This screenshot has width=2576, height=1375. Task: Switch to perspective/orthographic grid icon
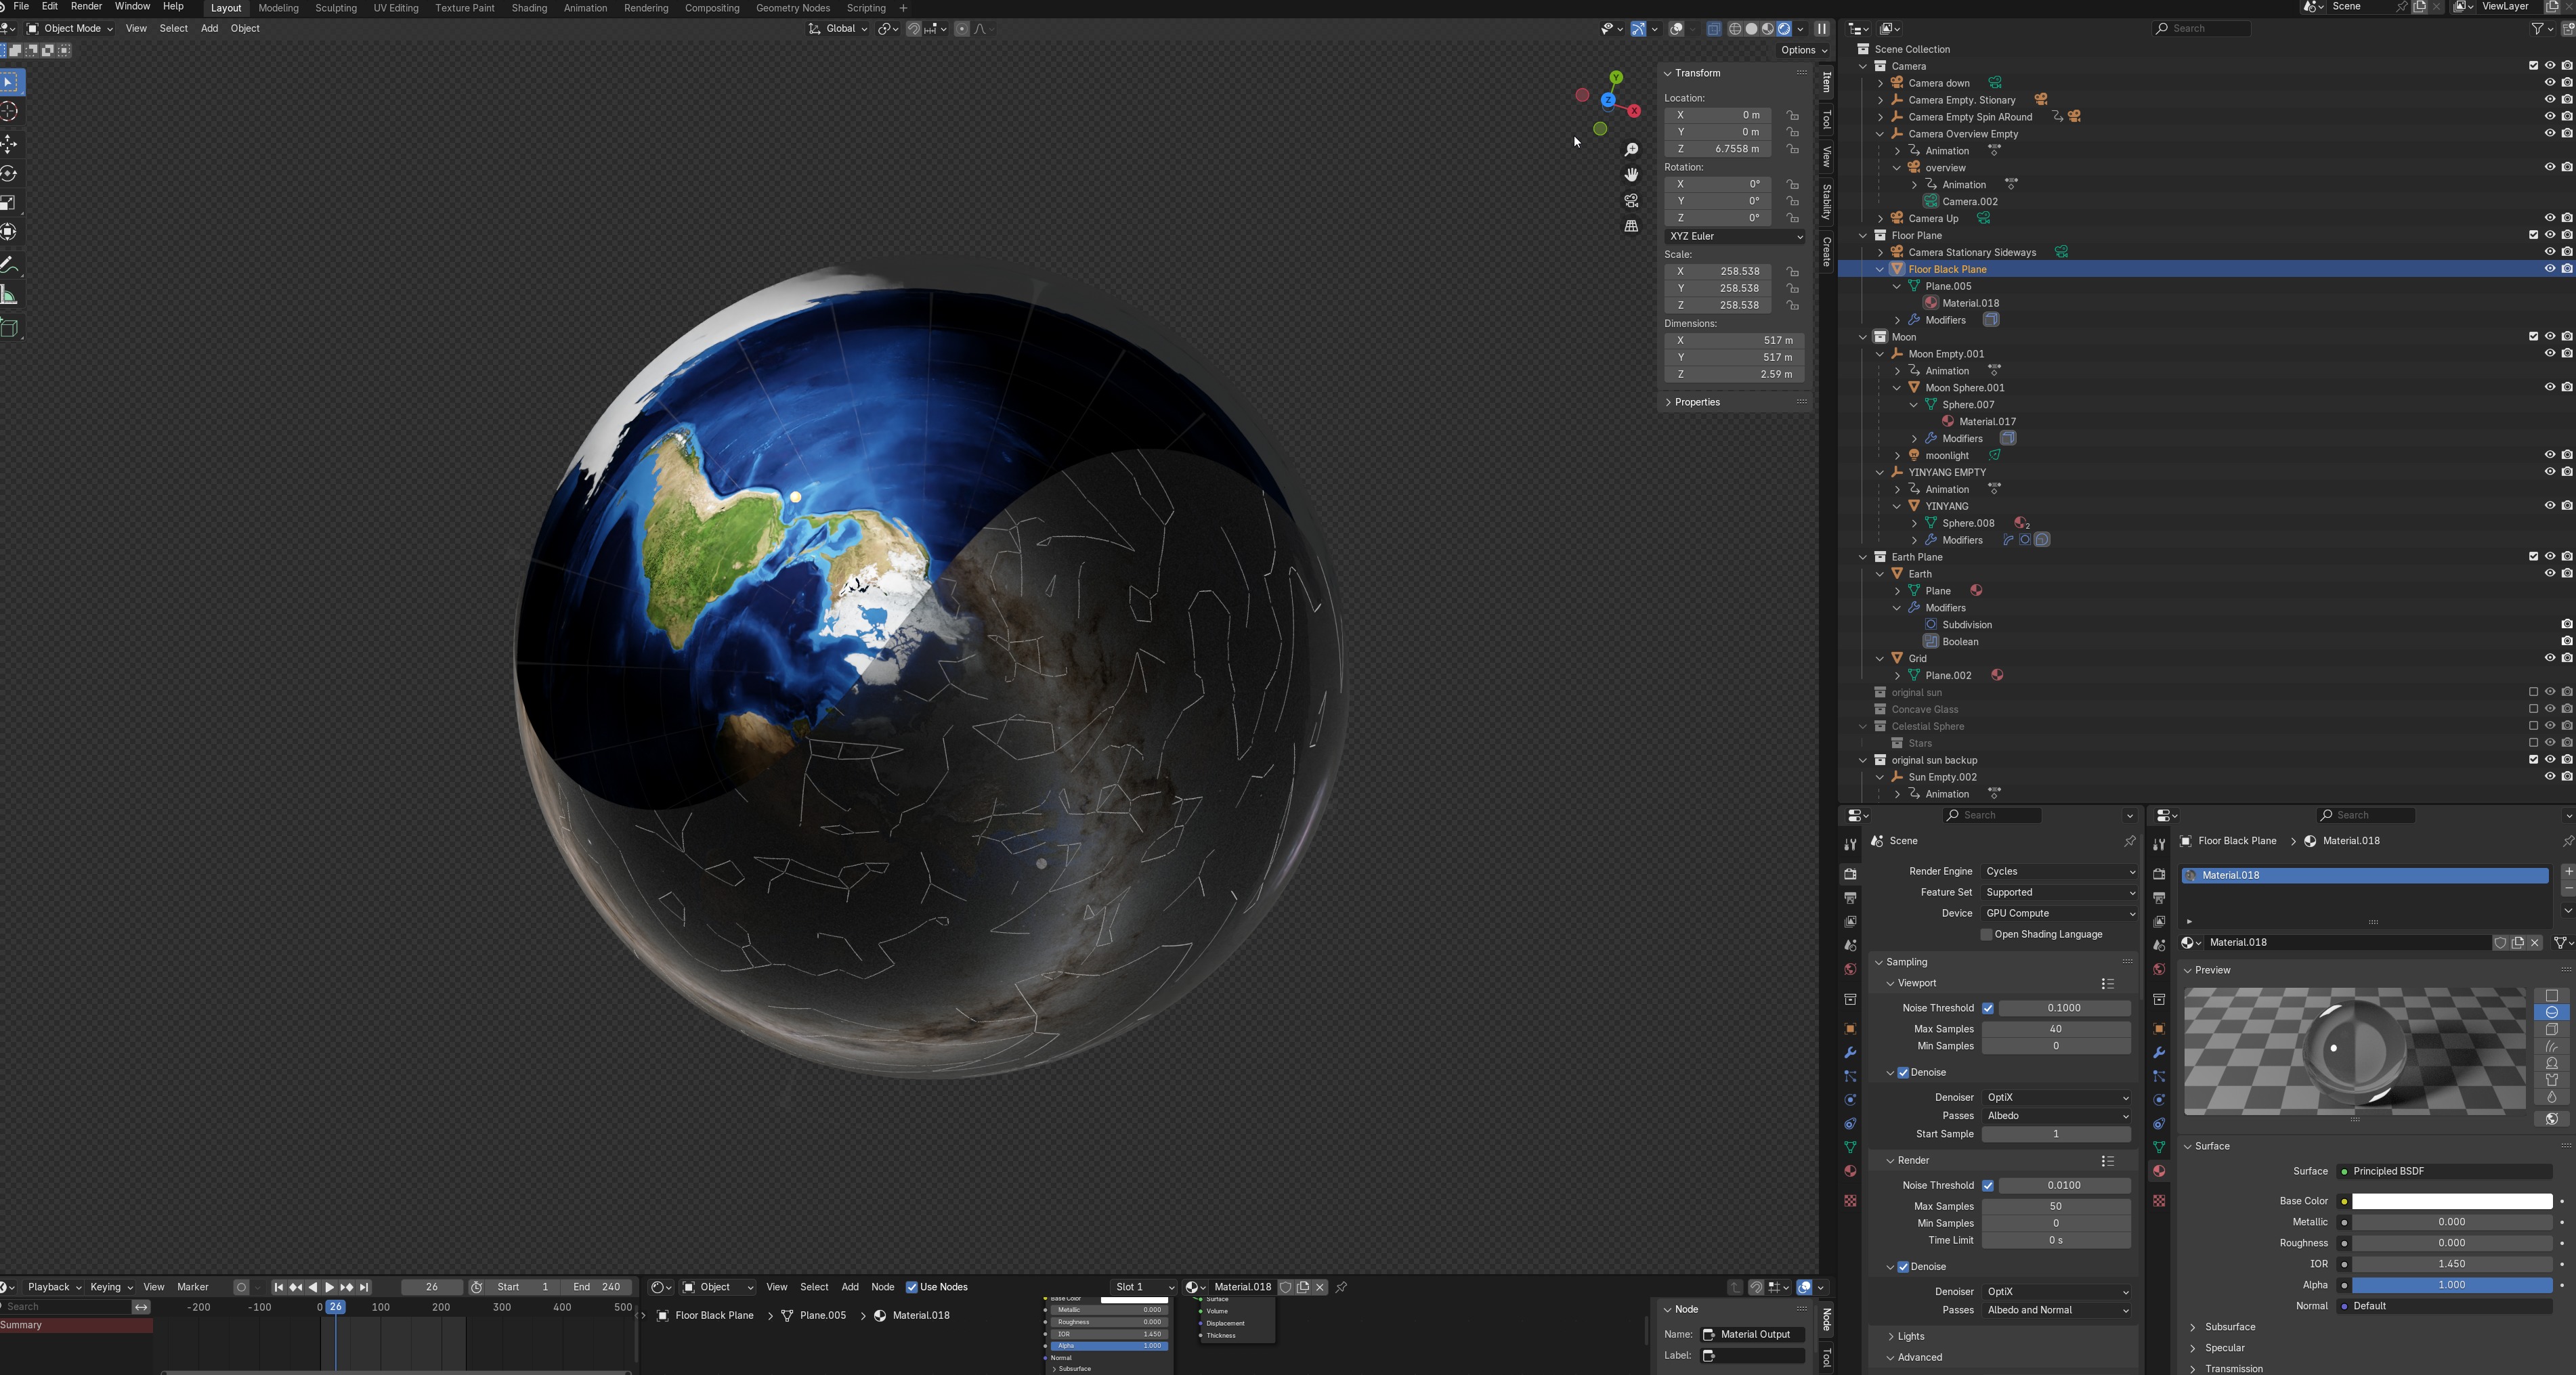(x=1631, y=226)
